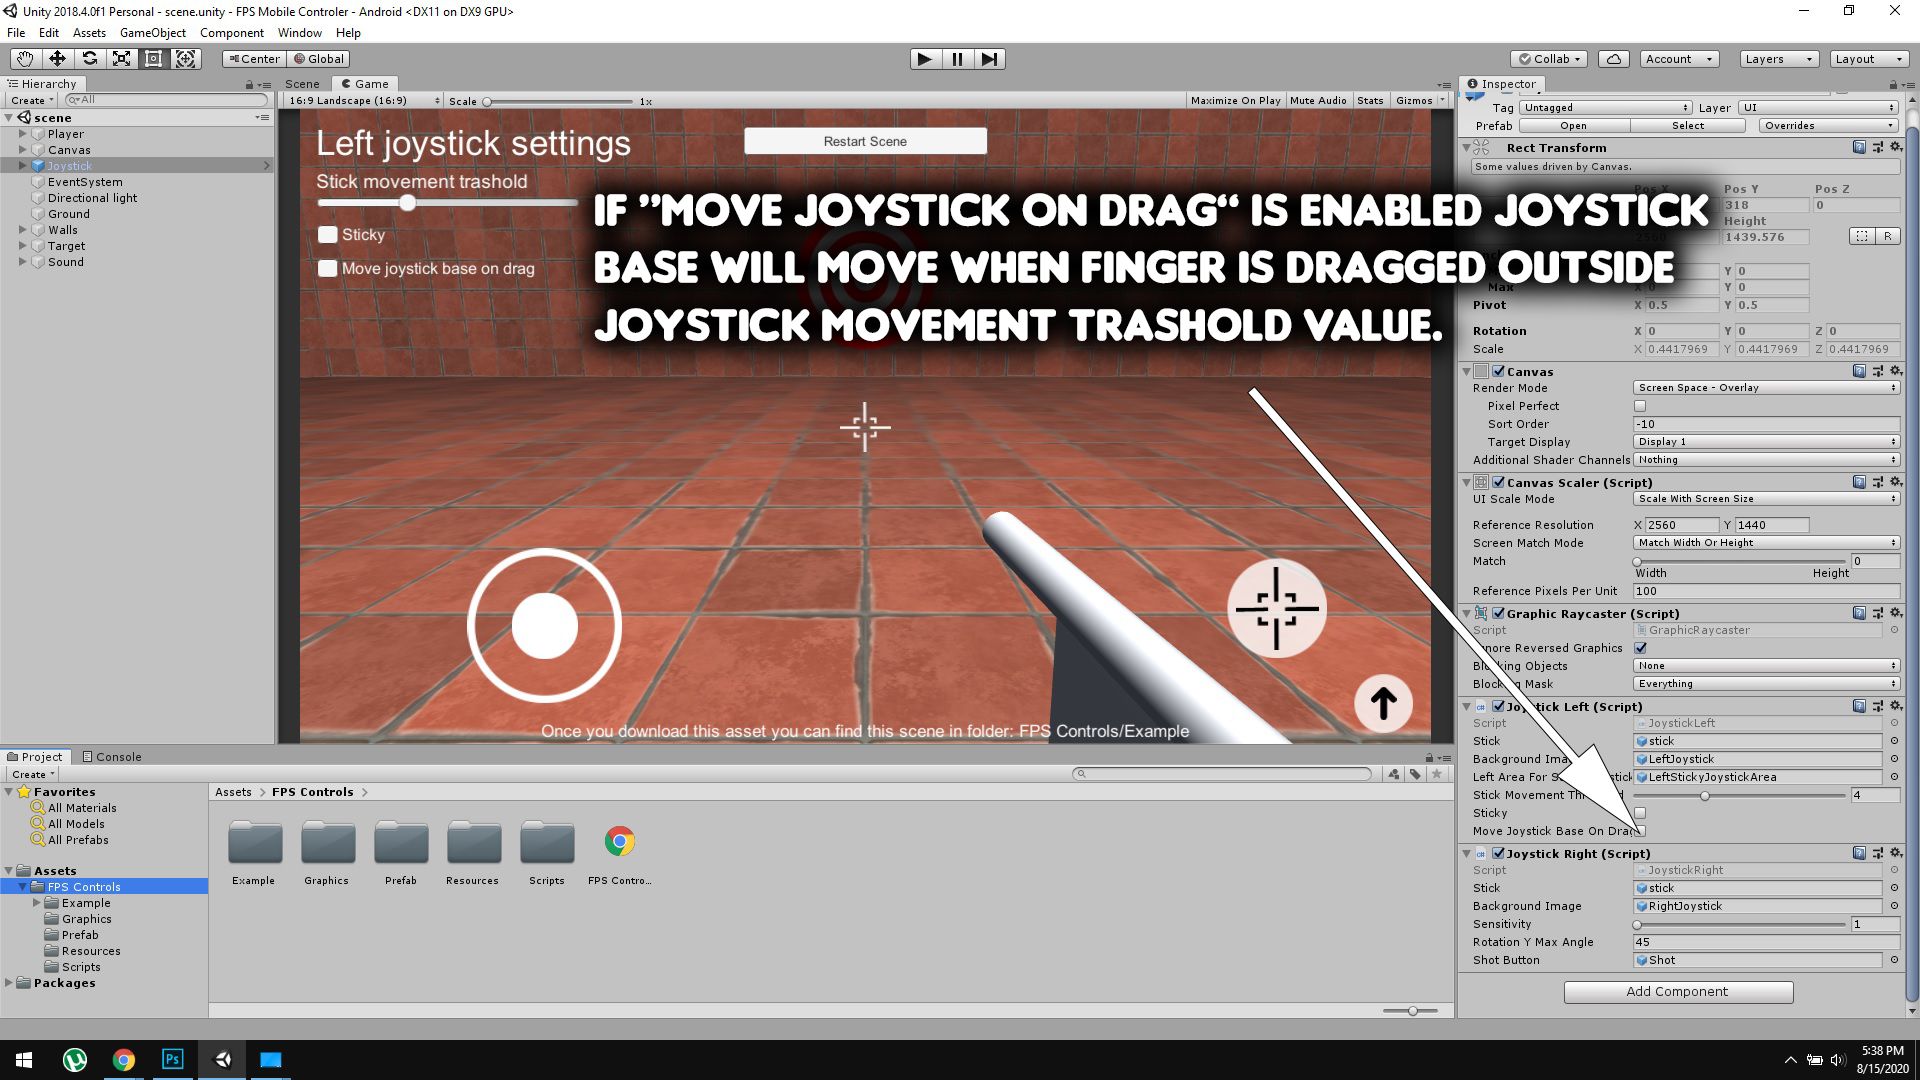Screen dimensions: 1920x1080
Task: Click the Restart Scene button
Action: click(x=865, y=141)
